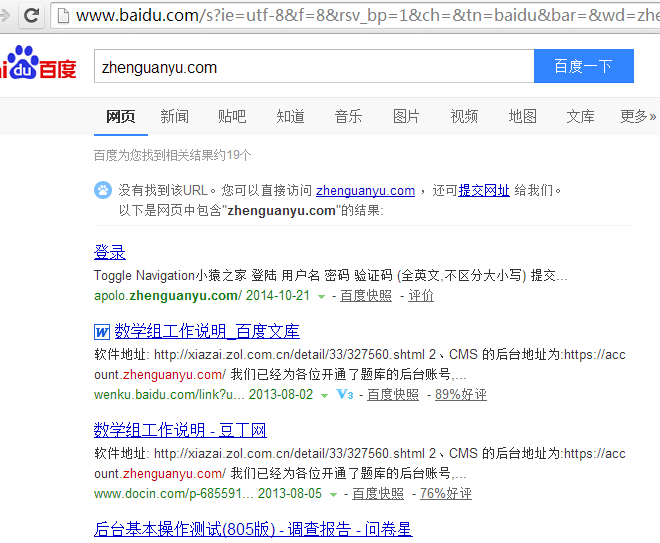Click the 76%好评 link

446,493
